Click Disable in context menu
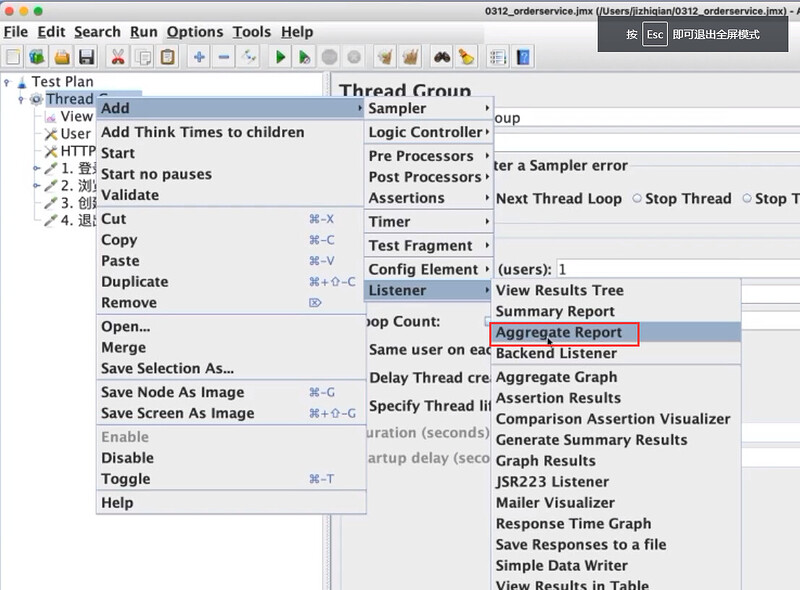Image resolution: width=800 pixels, height=590 pixels. point(231,458)
